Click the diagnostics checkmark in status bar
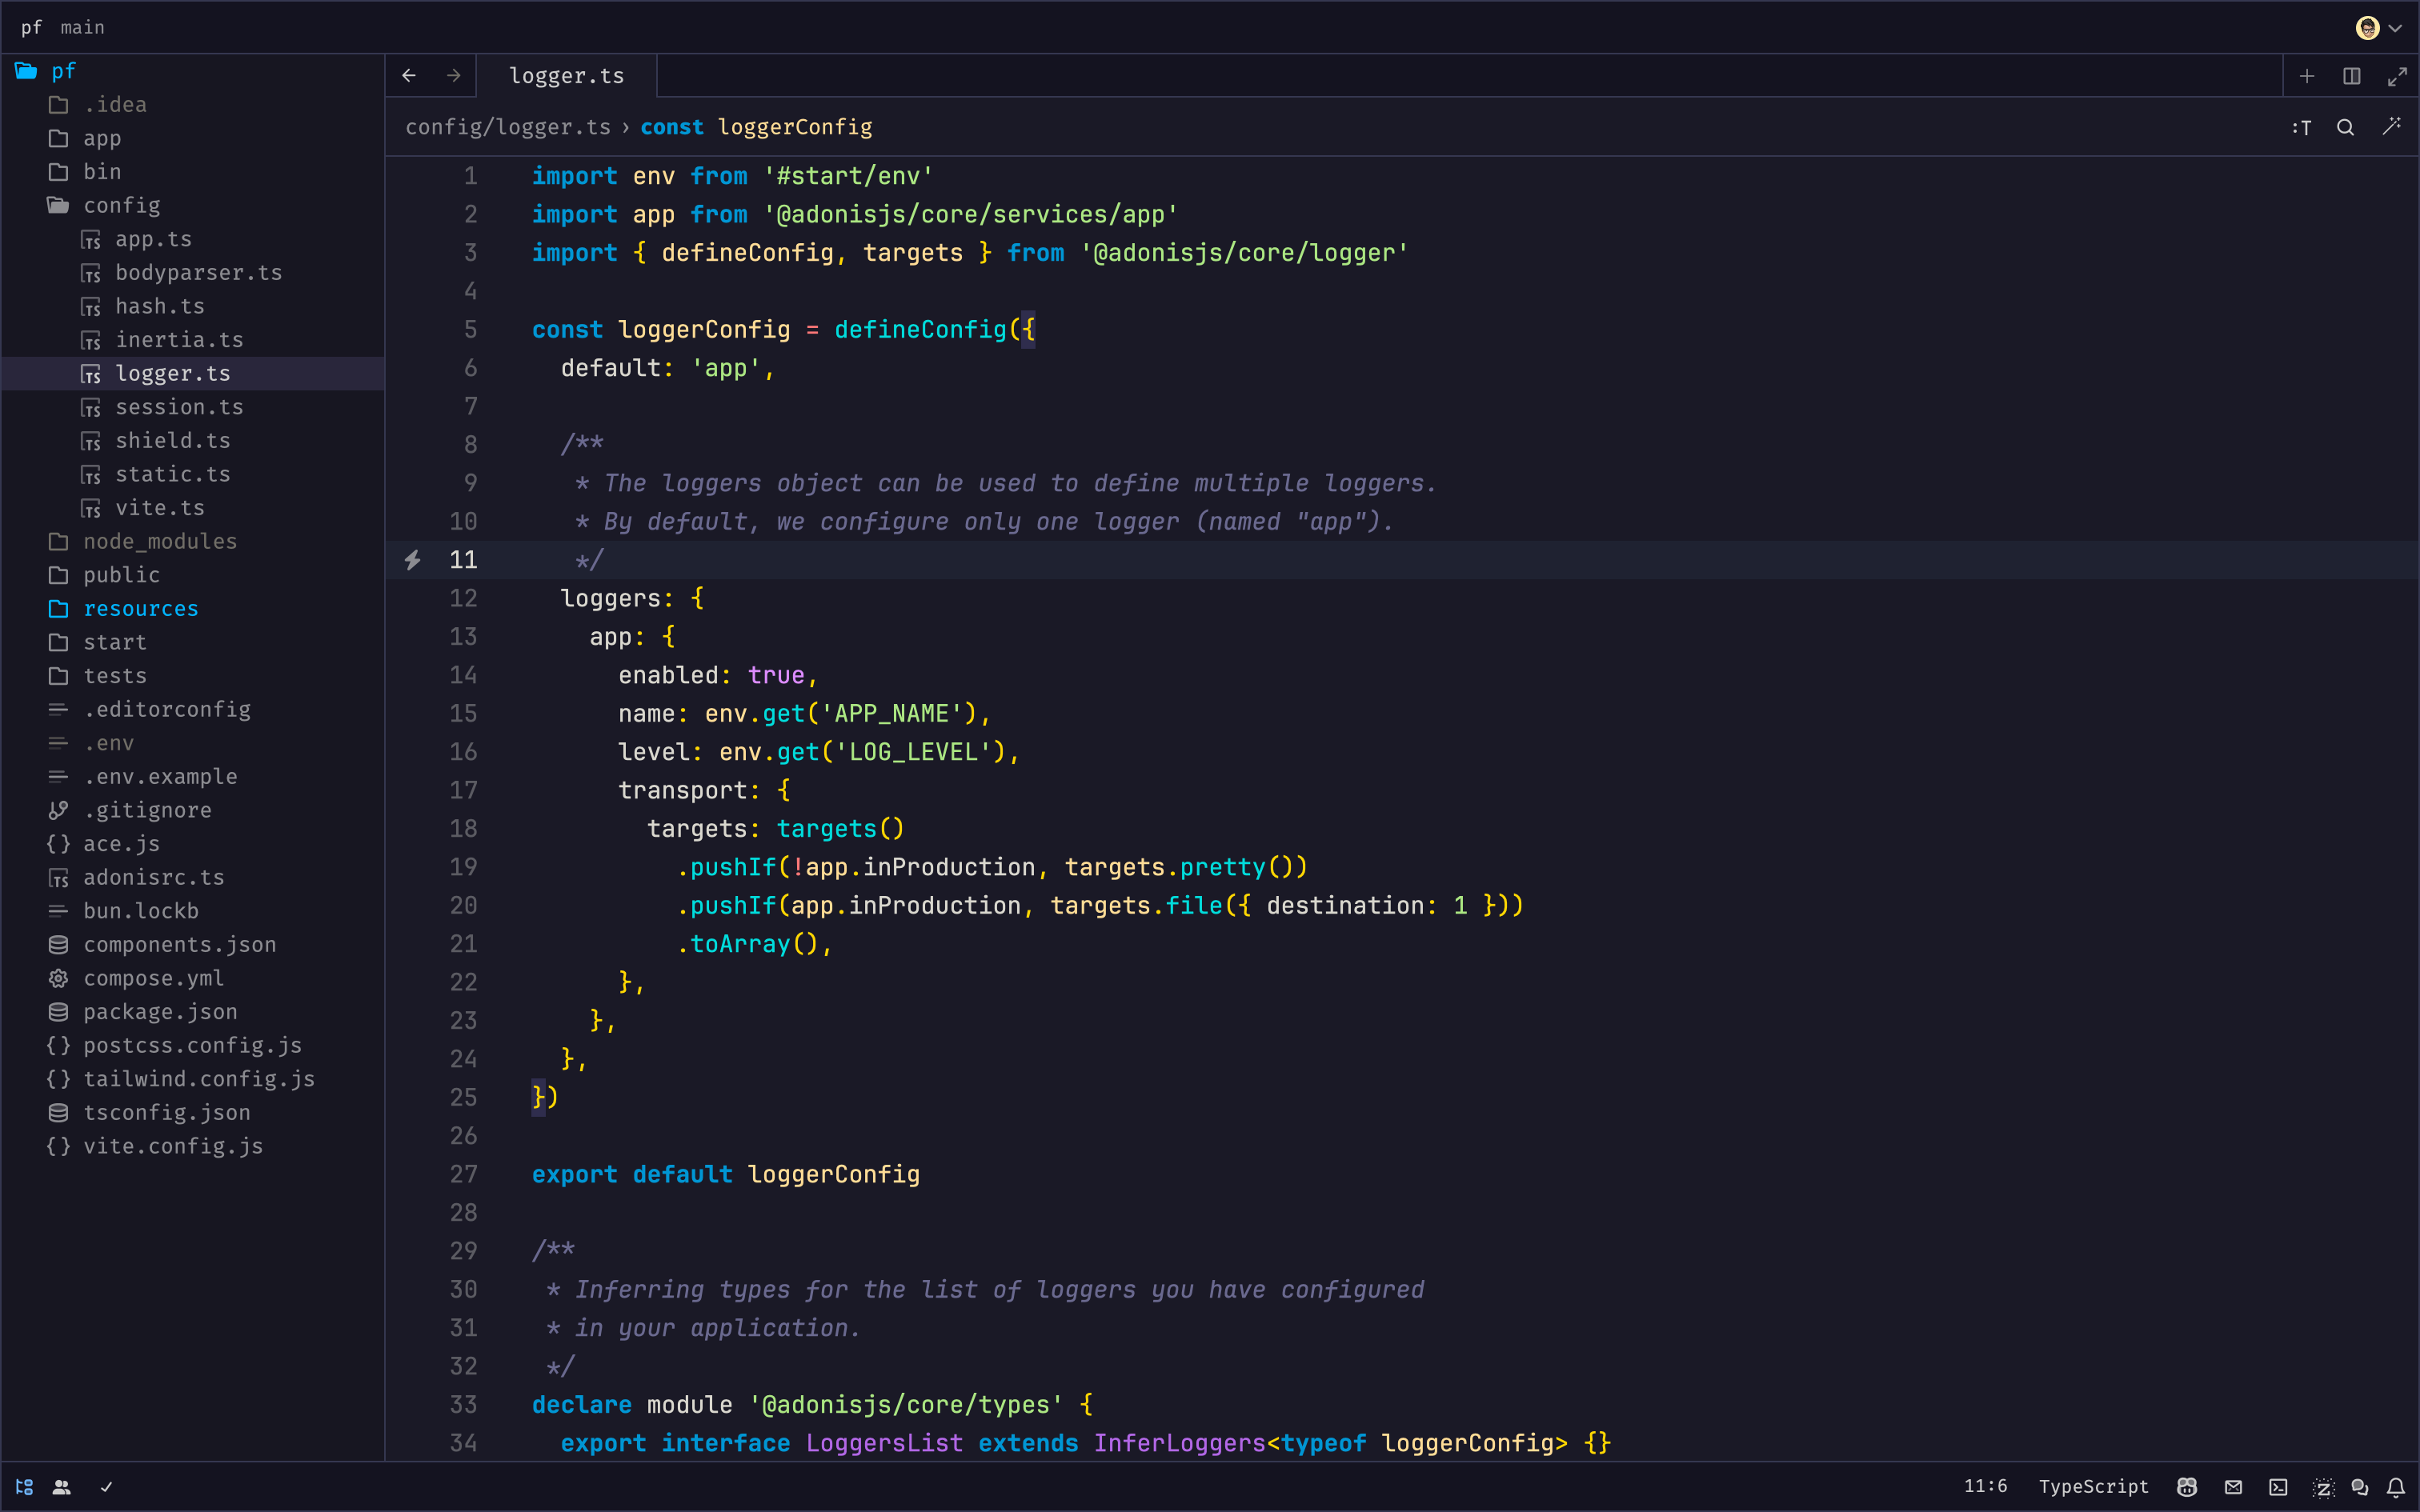This screenshot has width=2420, height=1512. pyautogui.click(x=106, y=1487)
